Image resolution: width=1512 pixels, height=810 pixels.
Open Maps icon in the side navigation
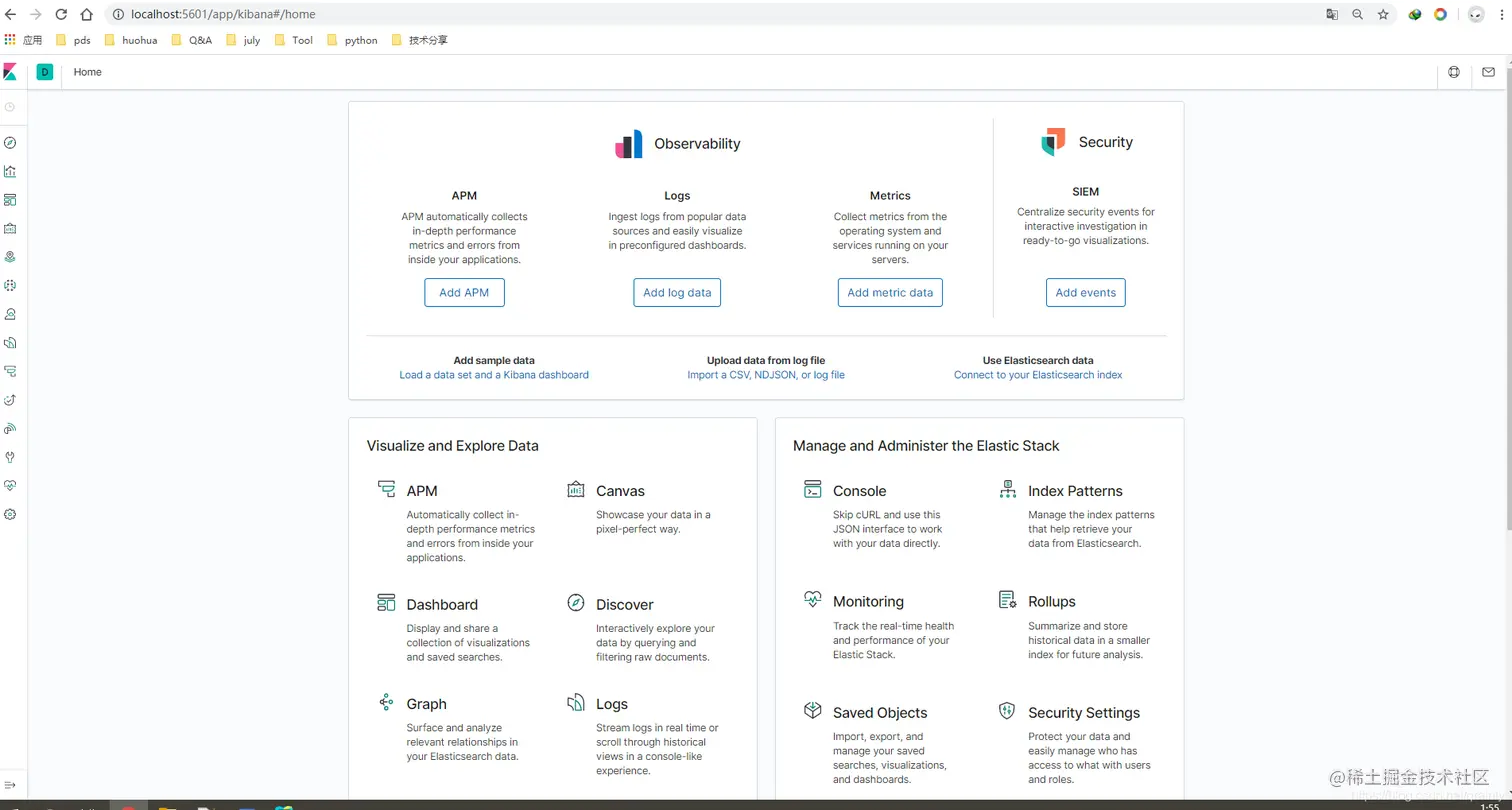(10, 257)
